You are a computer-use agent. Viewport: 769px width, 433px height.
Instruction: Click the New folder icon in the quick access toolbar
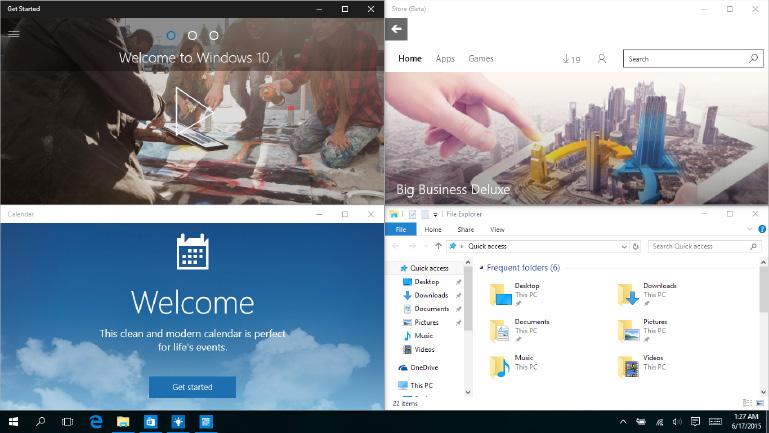[425, 214]
